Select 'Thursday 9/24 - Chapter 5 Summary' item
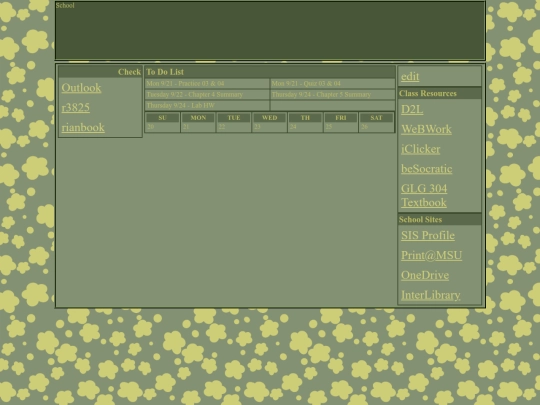 332,95
